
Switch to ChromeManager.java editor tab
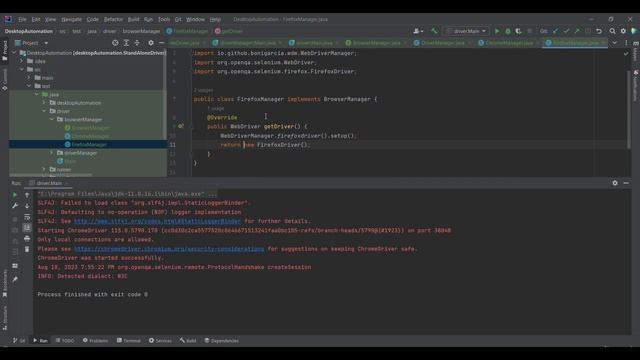pyautogui.click(x=509, y=43)
